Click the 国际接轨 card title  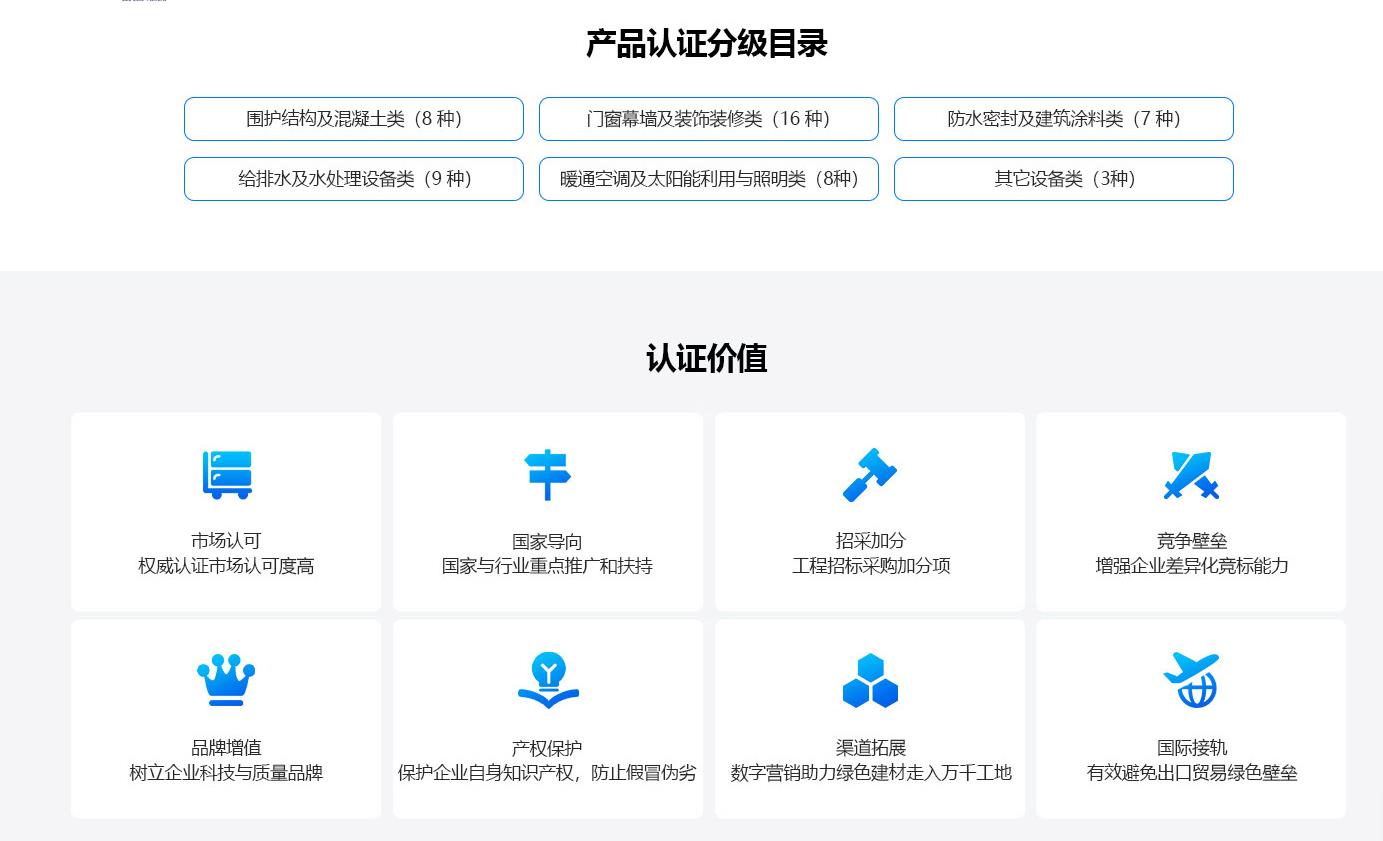click(1192, 748)
